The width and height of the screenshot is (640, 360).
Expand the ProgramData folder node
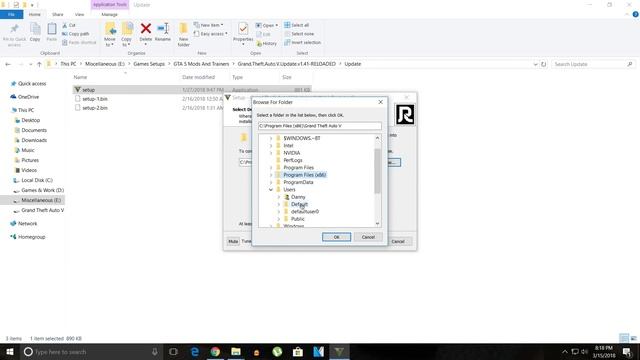click(271, 182)
